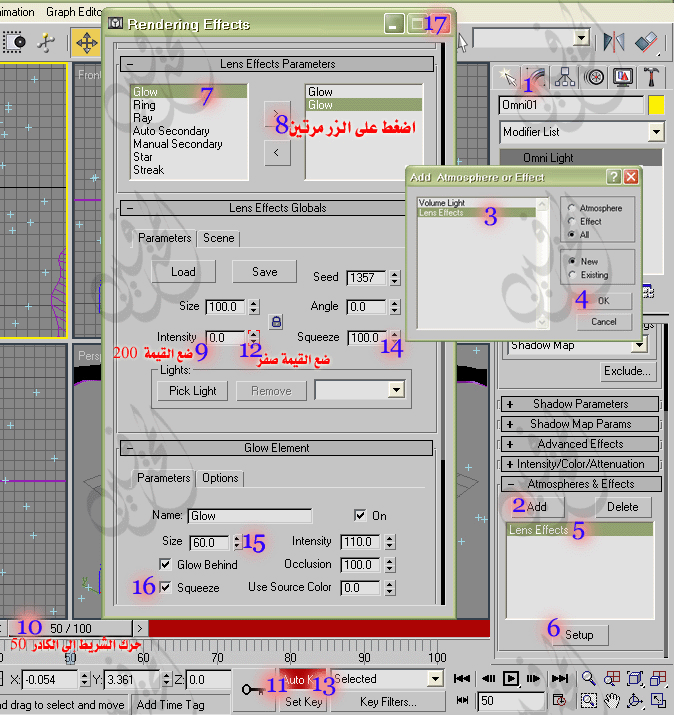Select the Existing radio button
Image resolution: width=674 pixels, height=715 pixels.
[572, 275]
